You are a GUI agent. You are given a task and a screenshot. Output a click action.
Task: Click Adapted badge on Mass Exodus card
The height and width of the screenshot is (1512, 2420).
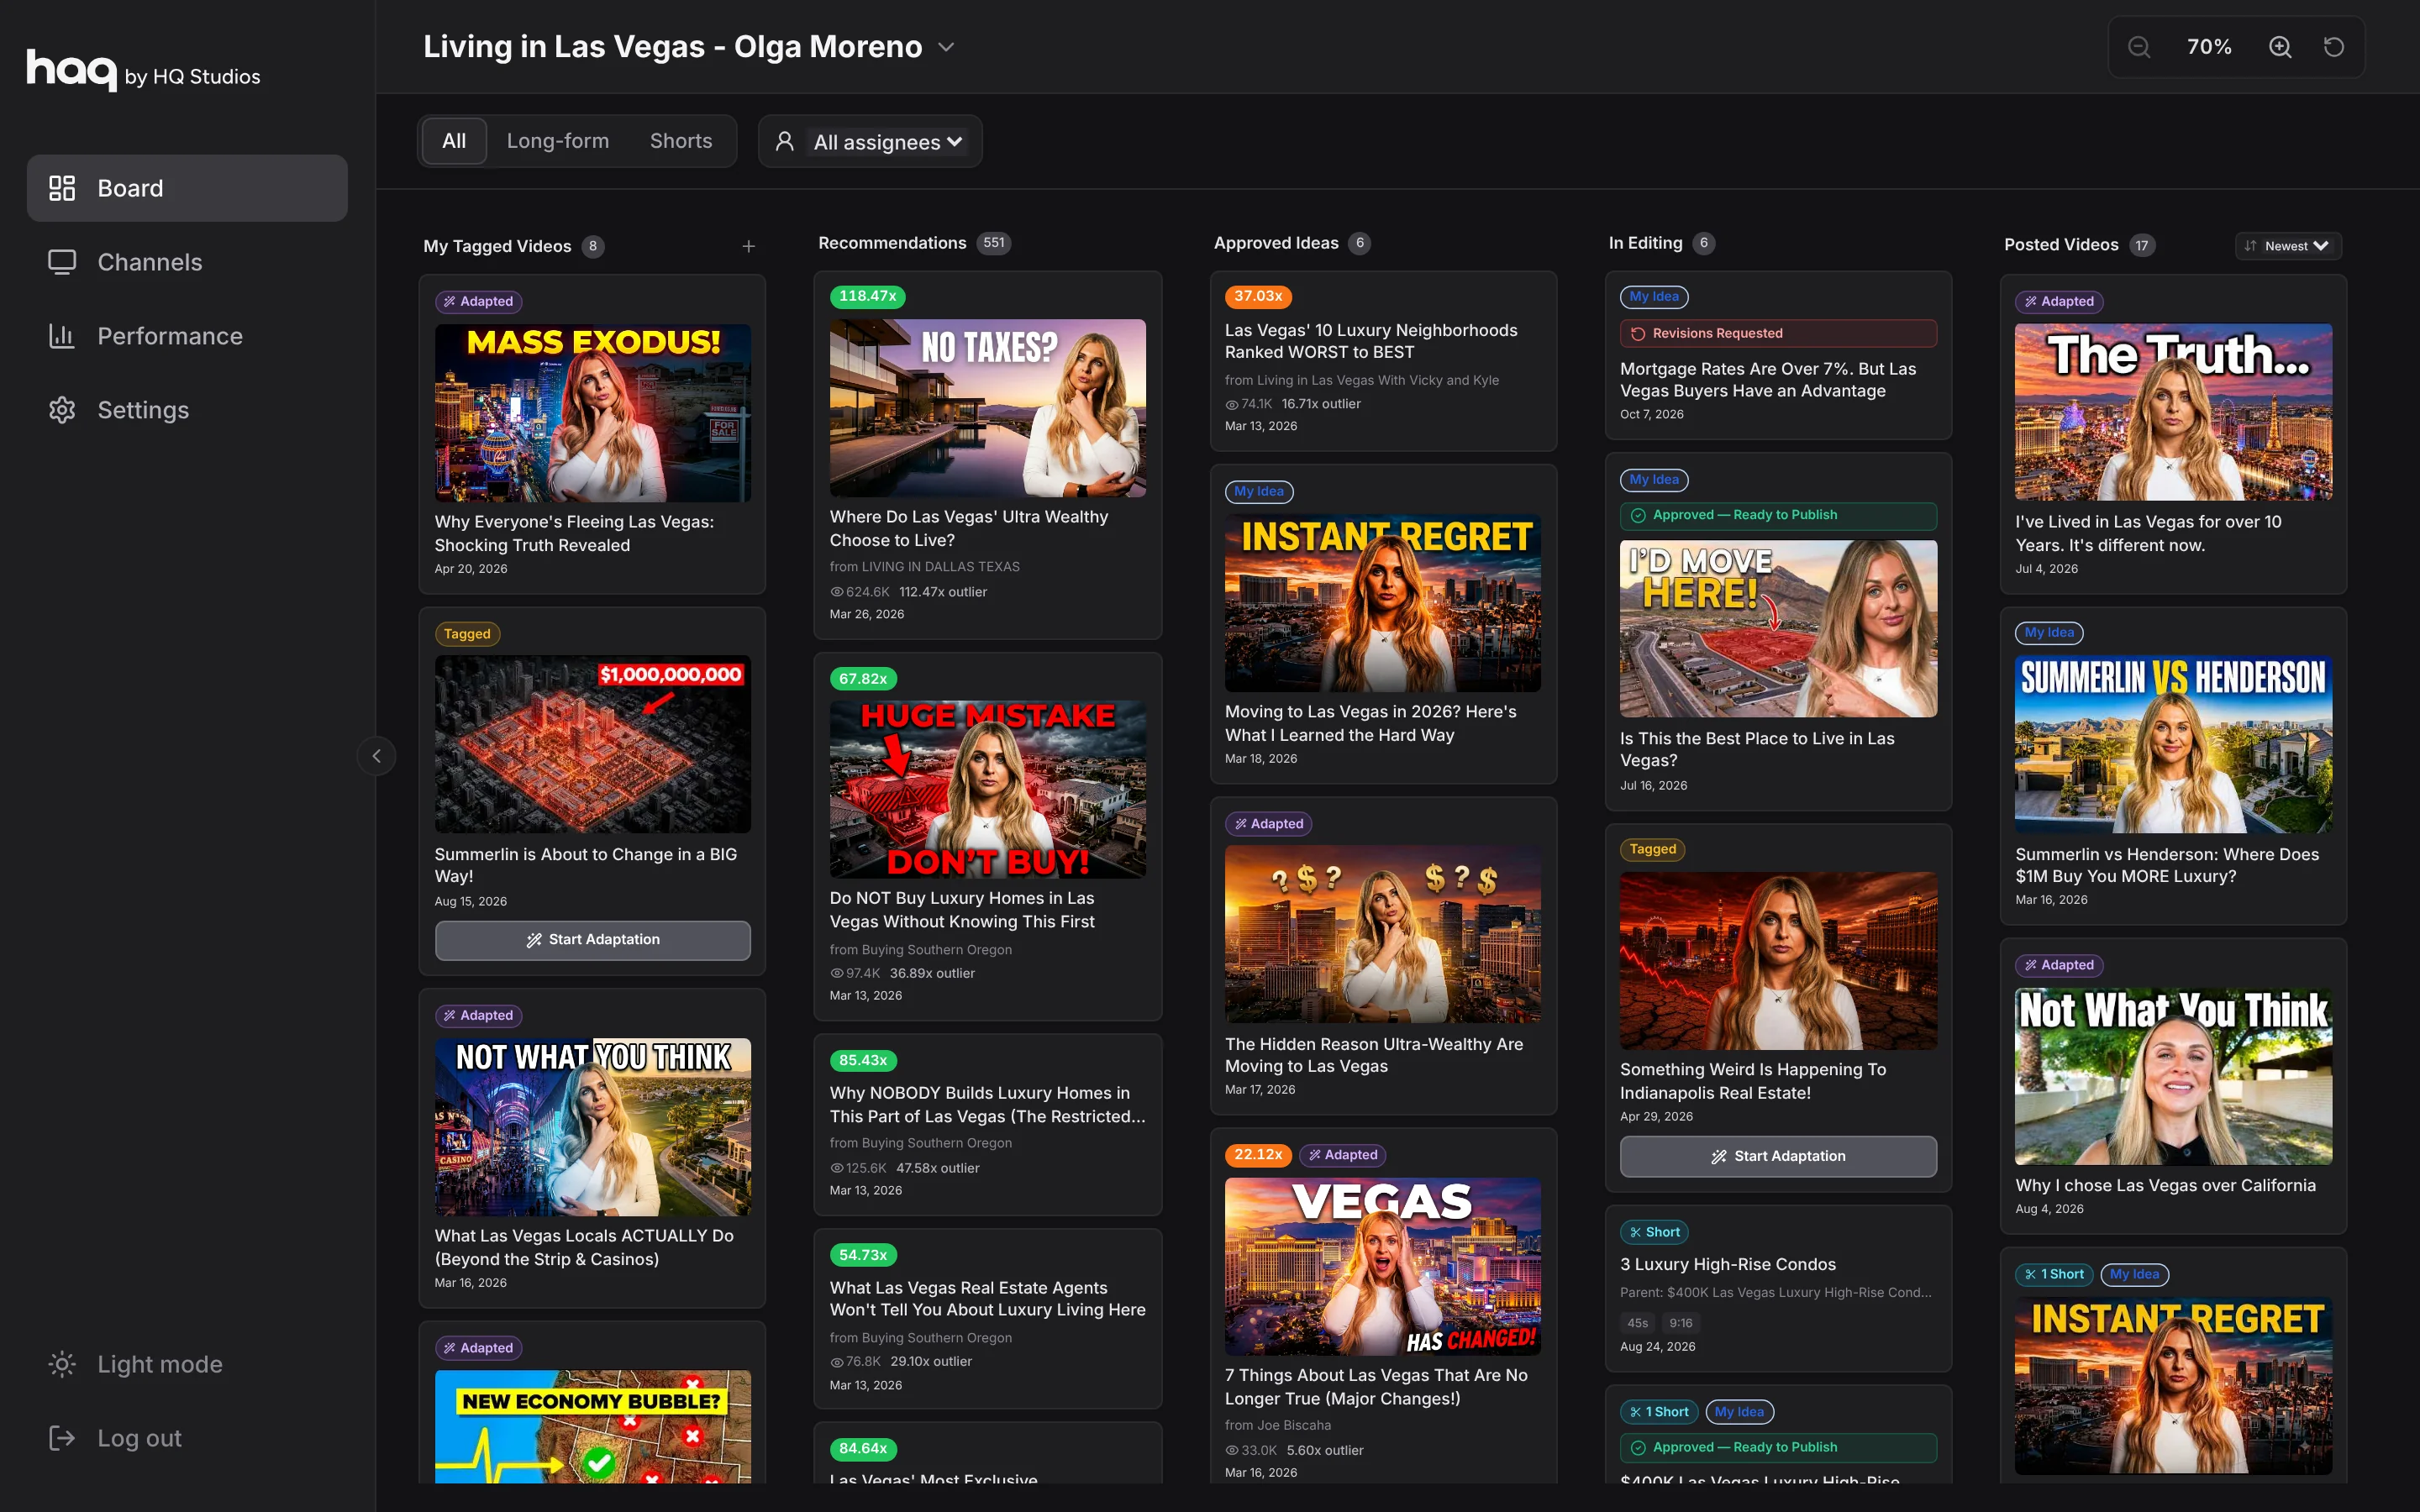click(479, 301)
